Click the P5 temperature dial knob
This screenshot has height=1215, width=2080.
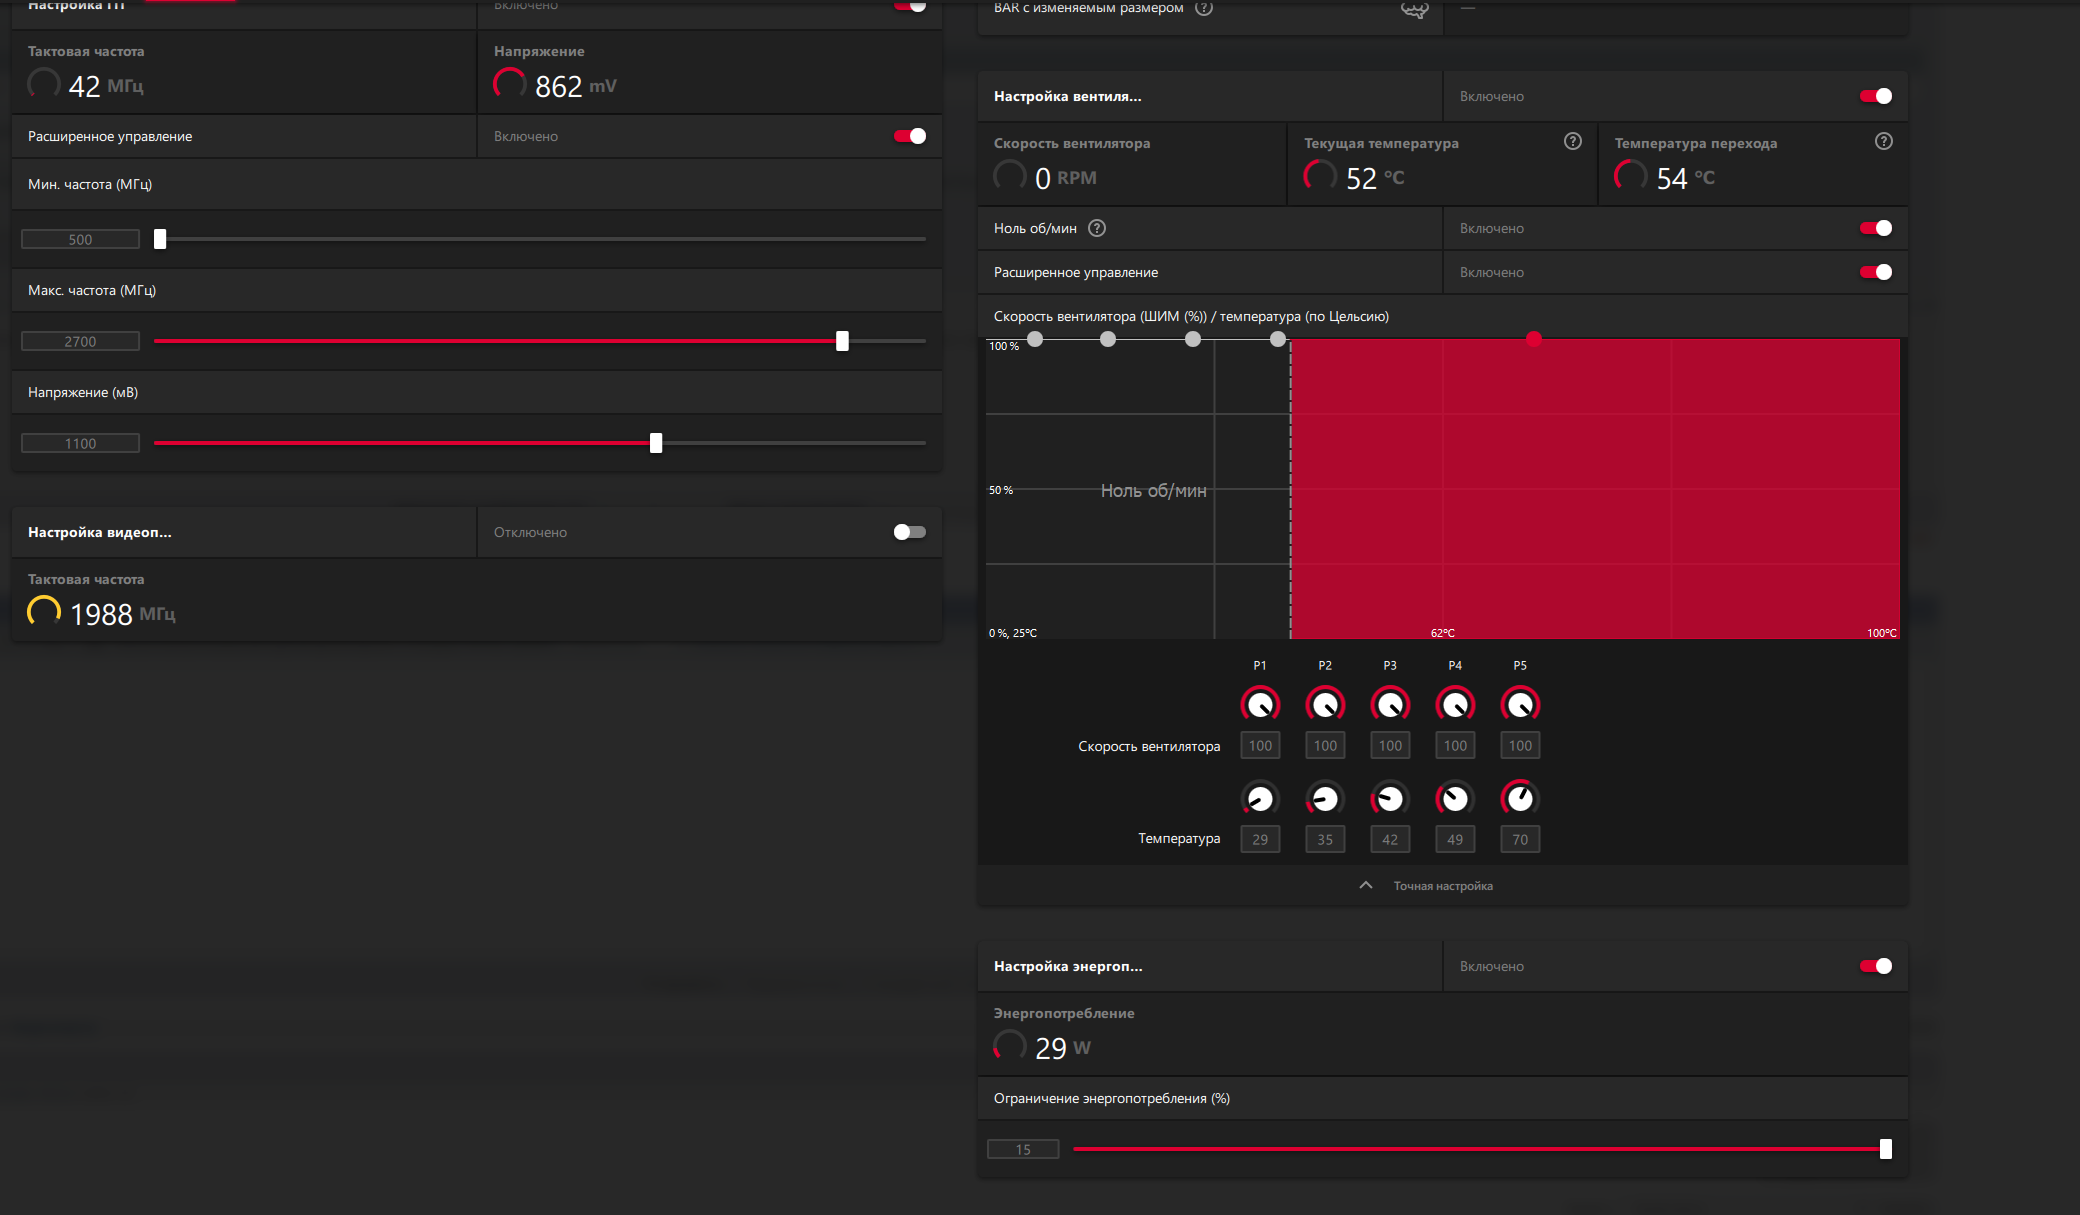[1520, 798]
